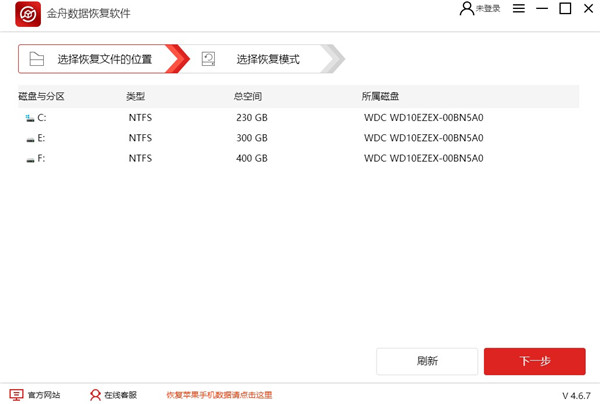Click the online customer service icon

click(x=95, y=394)
